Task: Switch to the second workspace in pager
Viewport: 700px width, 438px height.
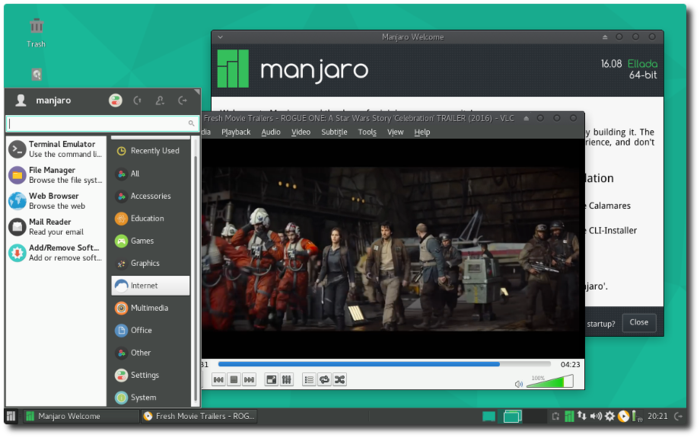Action: pyautogui.click(x=536, y=417)
